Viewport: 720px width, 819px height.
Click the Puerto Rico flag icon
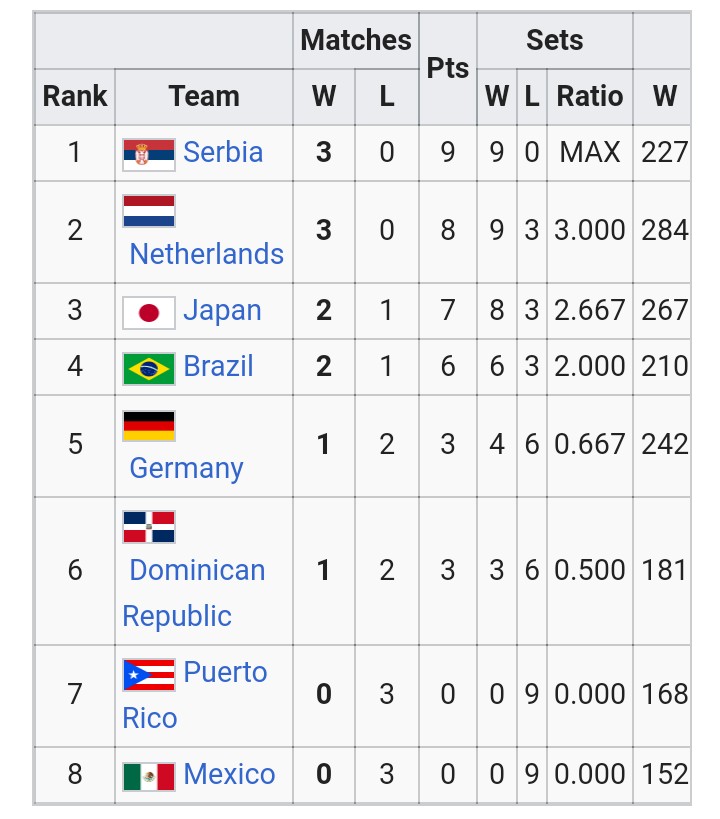(x=149, y=675)
